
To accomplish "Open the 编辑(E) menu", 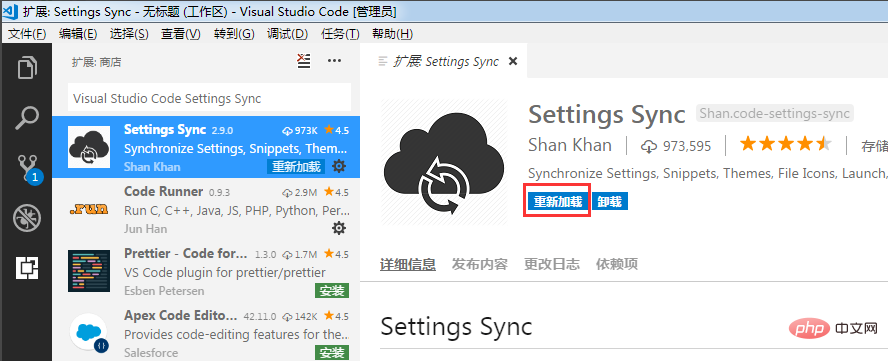I will coord(78,34).
